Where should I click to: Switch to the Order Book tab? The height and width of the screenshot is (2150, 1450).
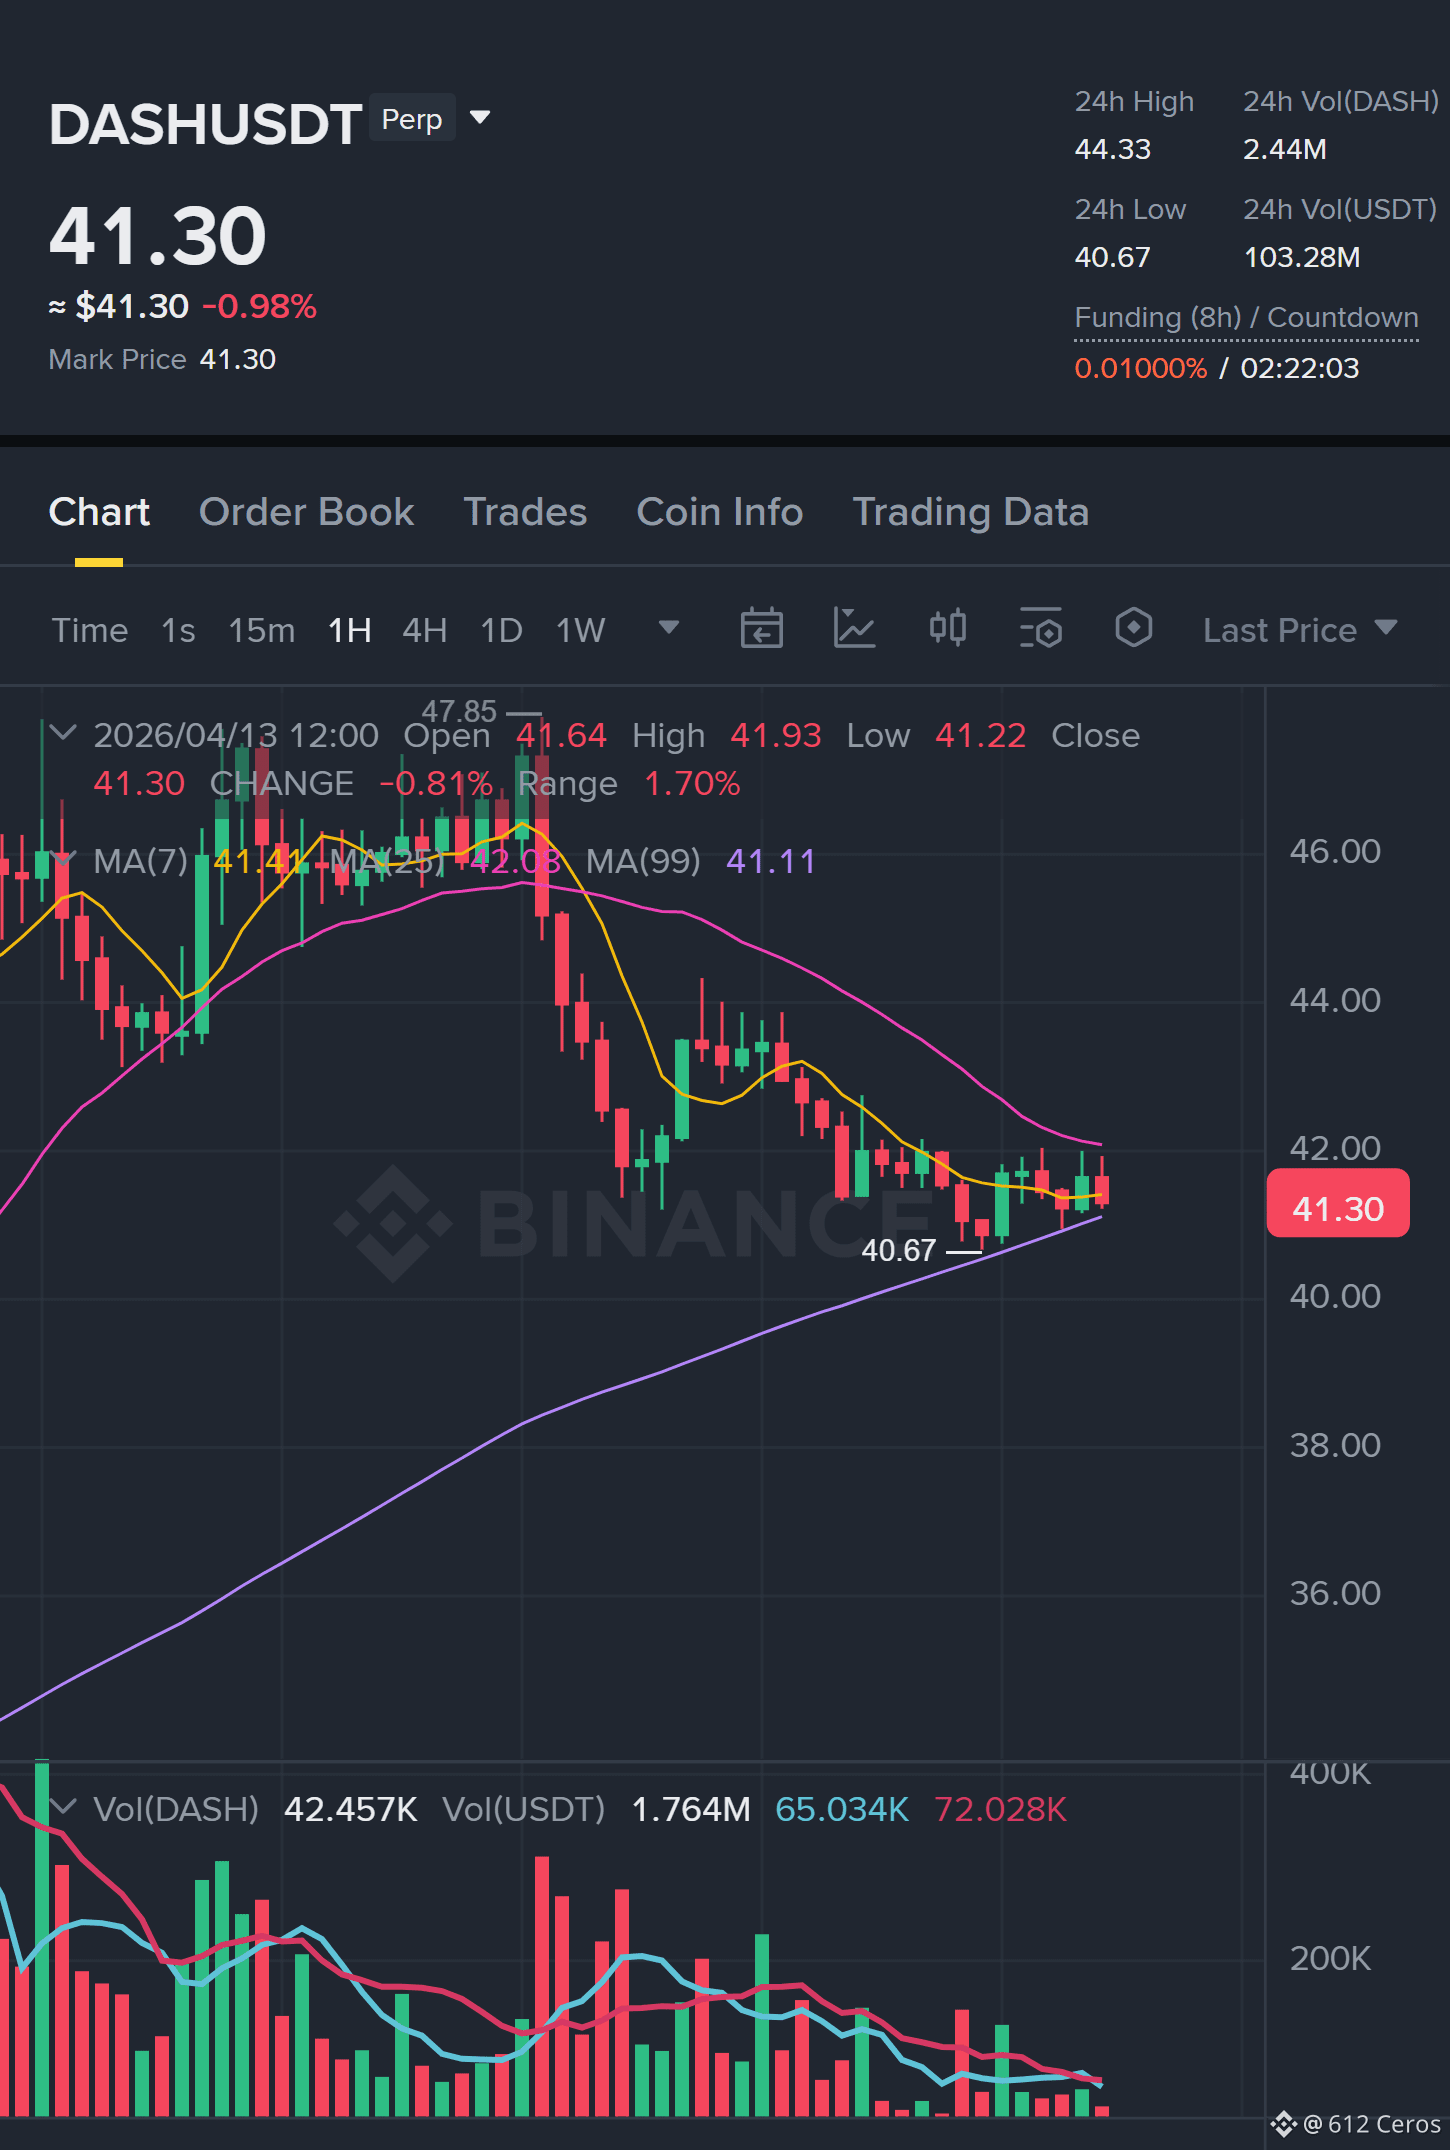click(306, 512)
